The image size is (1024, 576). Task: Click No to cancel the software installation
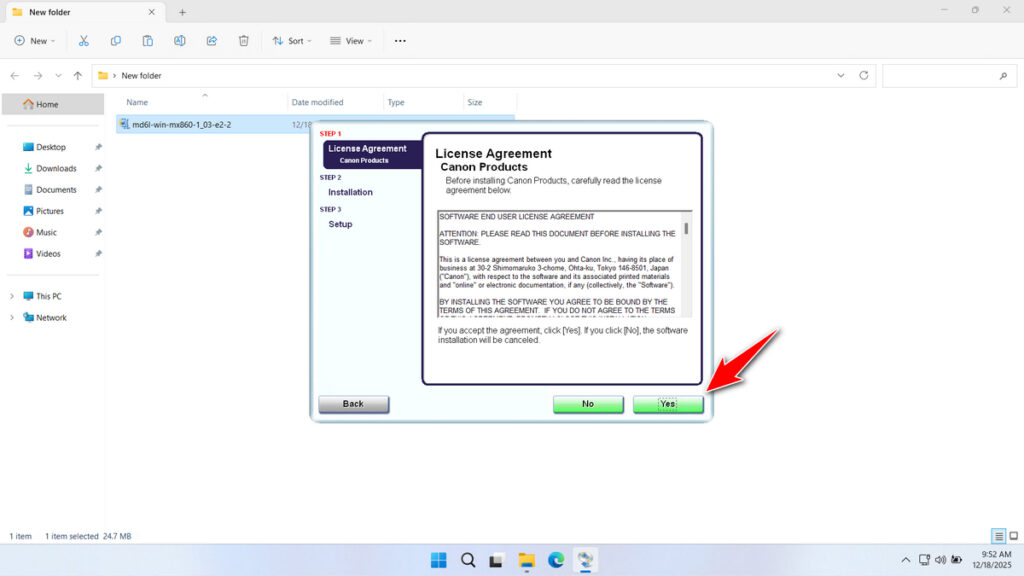tap(588, 404)
